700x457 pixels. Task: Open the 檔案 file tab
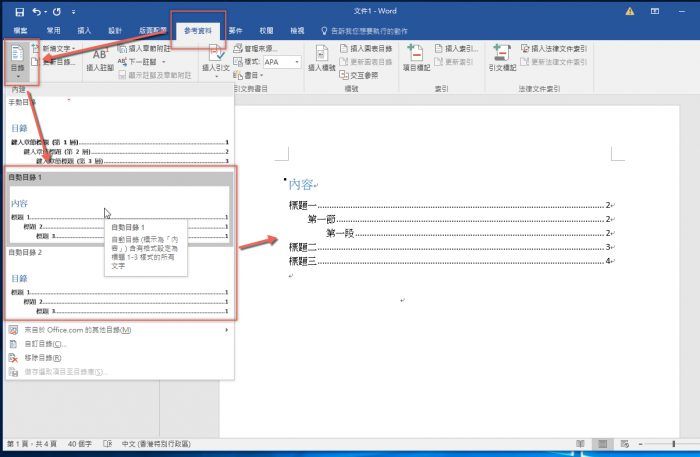tap(20, 31)
